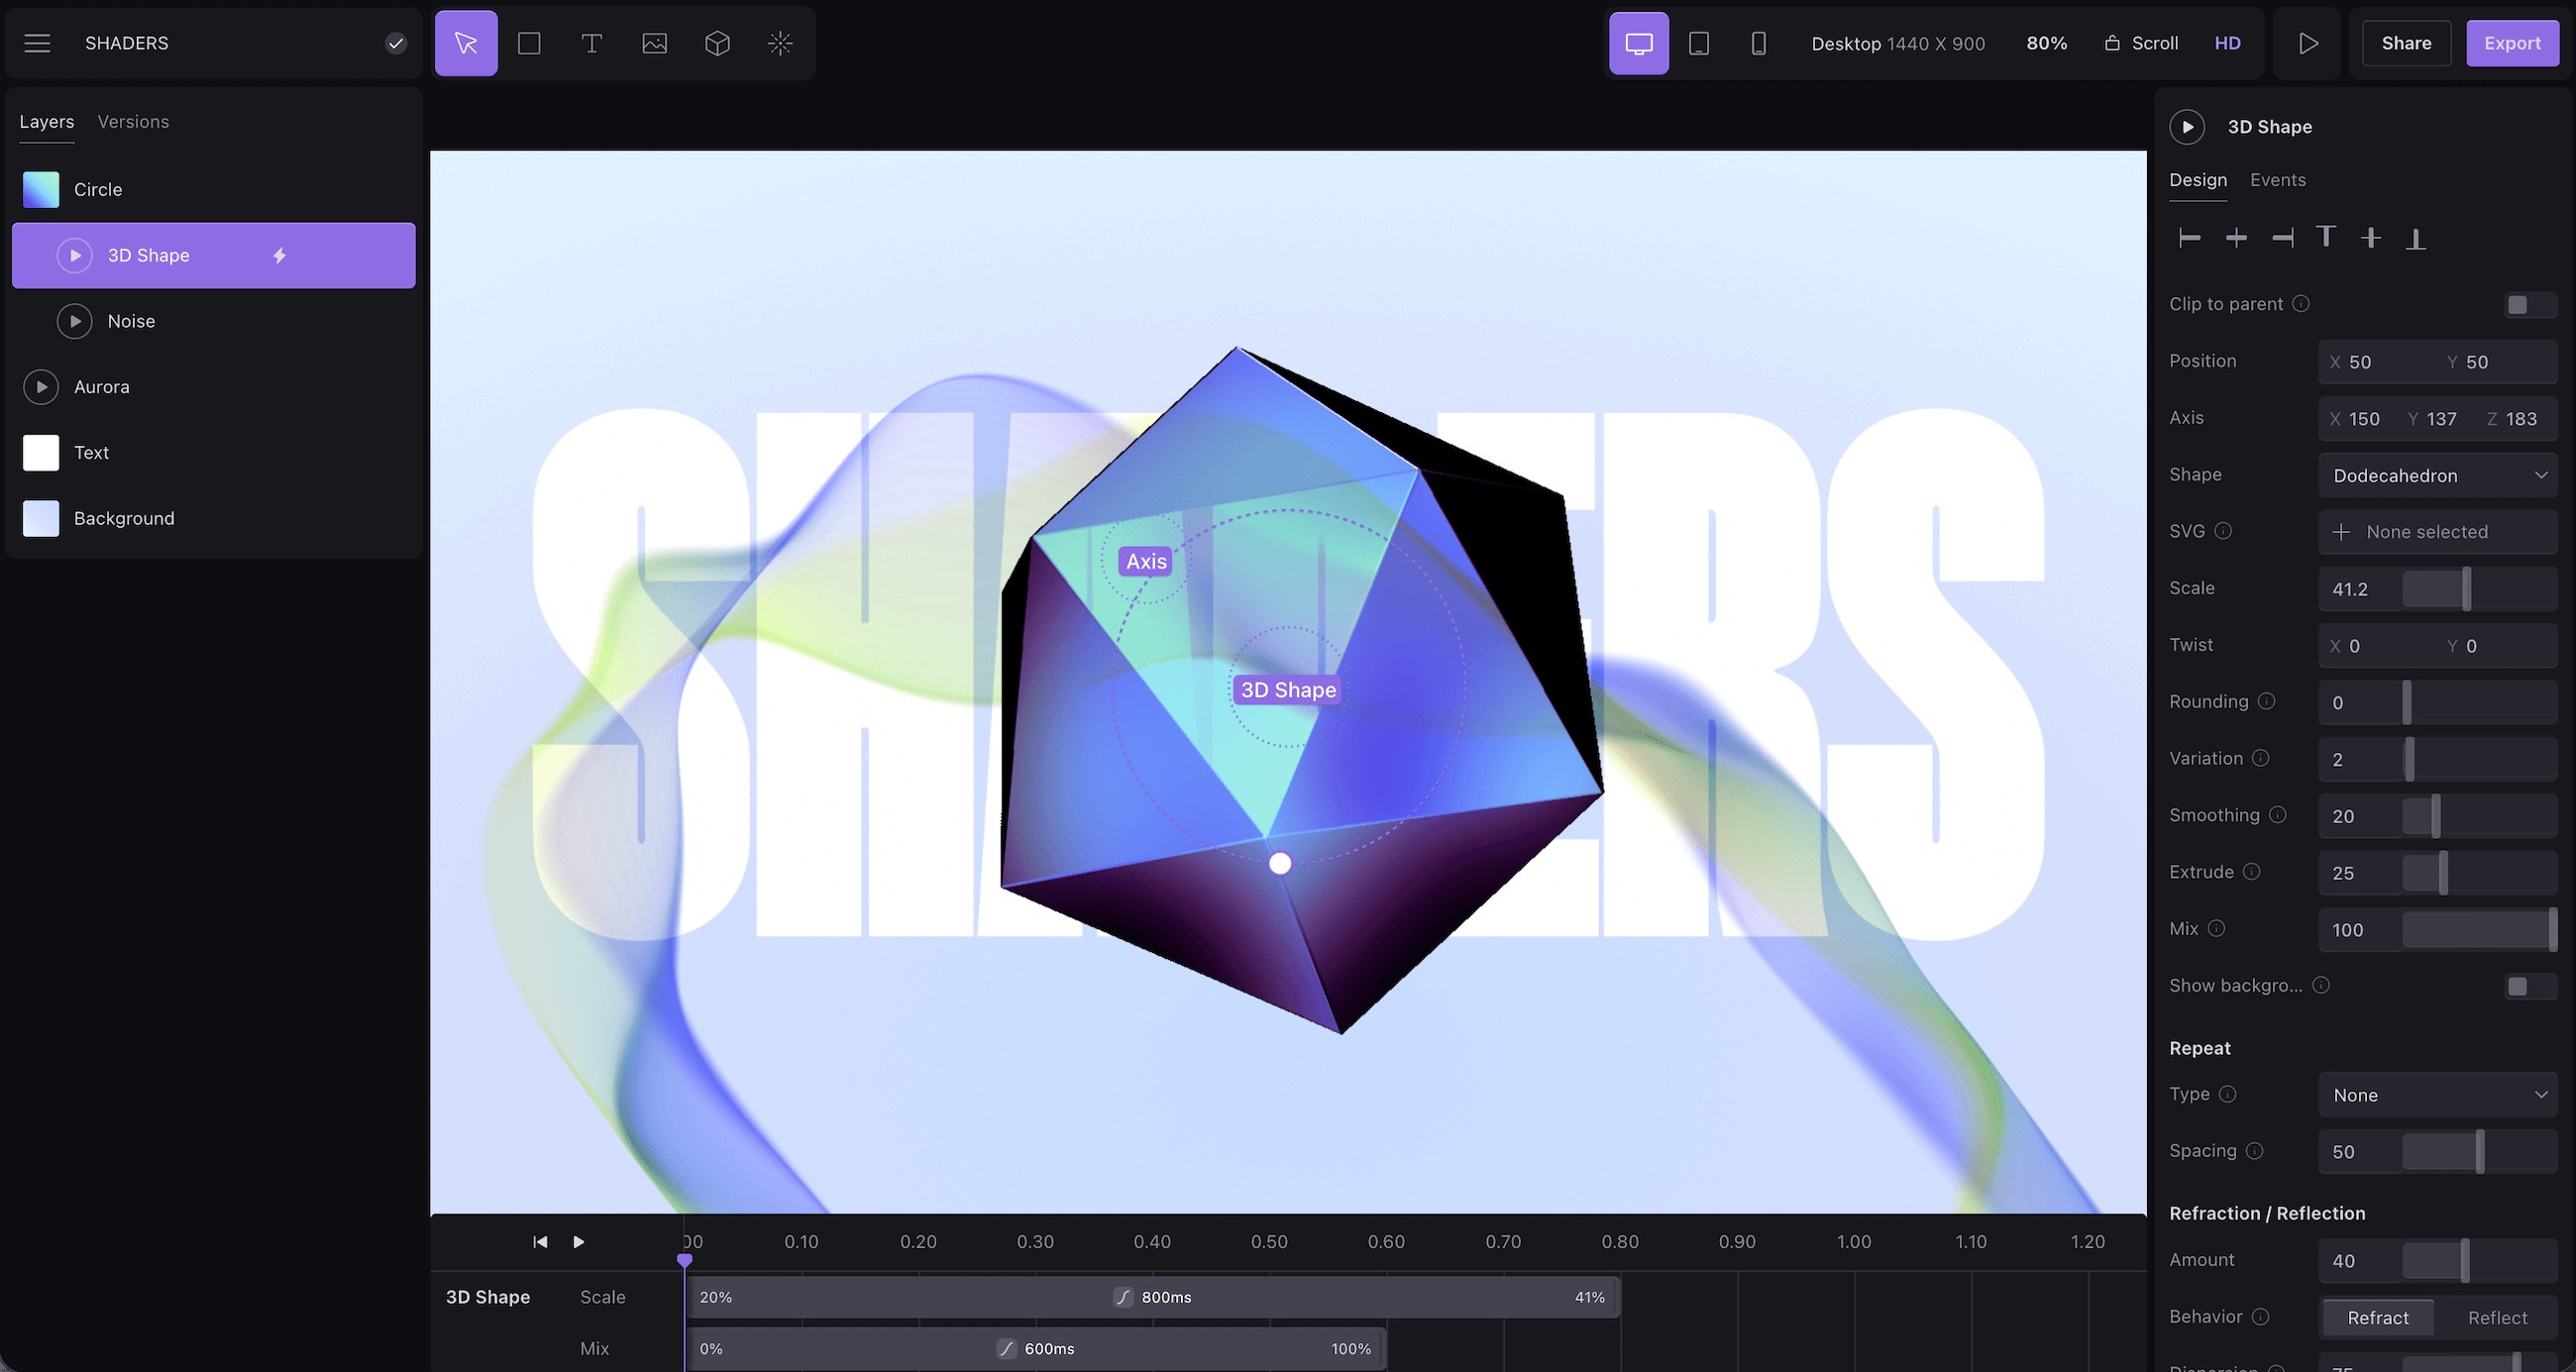
Task: Select the Text tool
Action: point(591,43)
